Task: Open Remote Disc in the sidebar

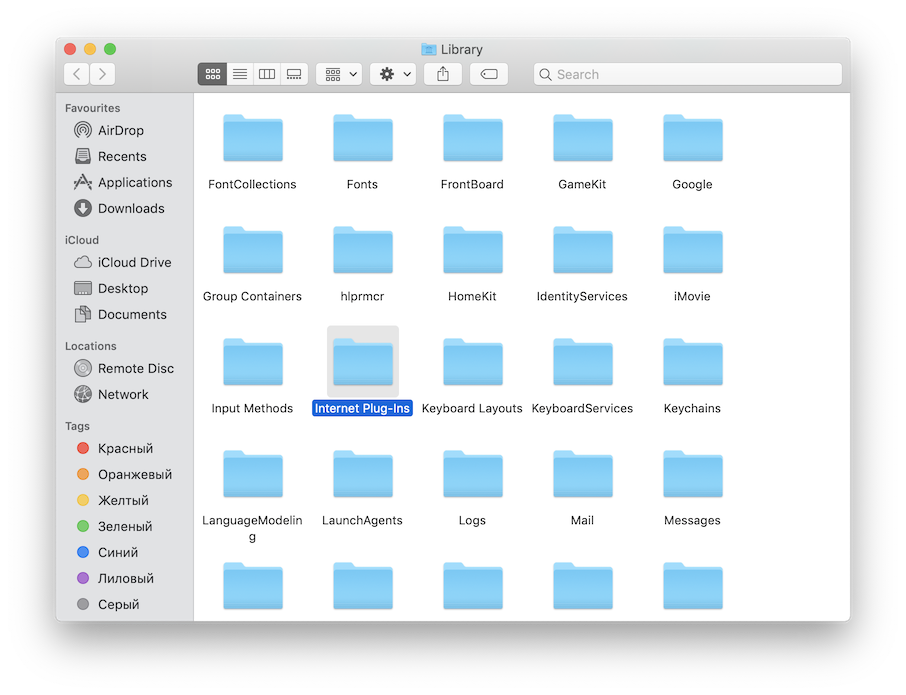Action: (x=135, y=368)
